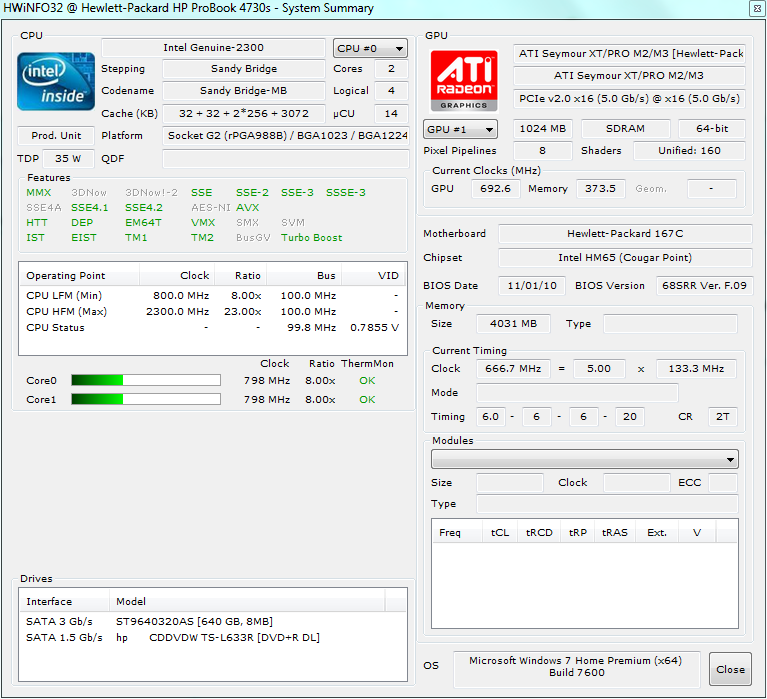This screenshot has width=767, height=699.
Task: Close the System Summary window via title bar X
Action: [757, 9]
